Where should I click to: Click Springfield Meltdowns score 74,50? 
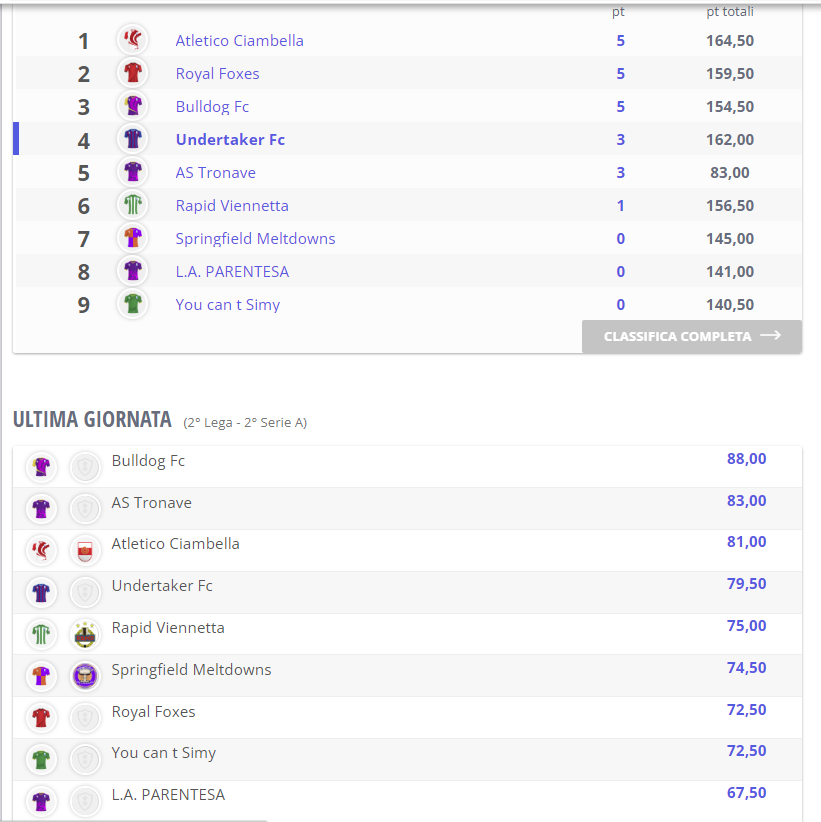(747, 667)
